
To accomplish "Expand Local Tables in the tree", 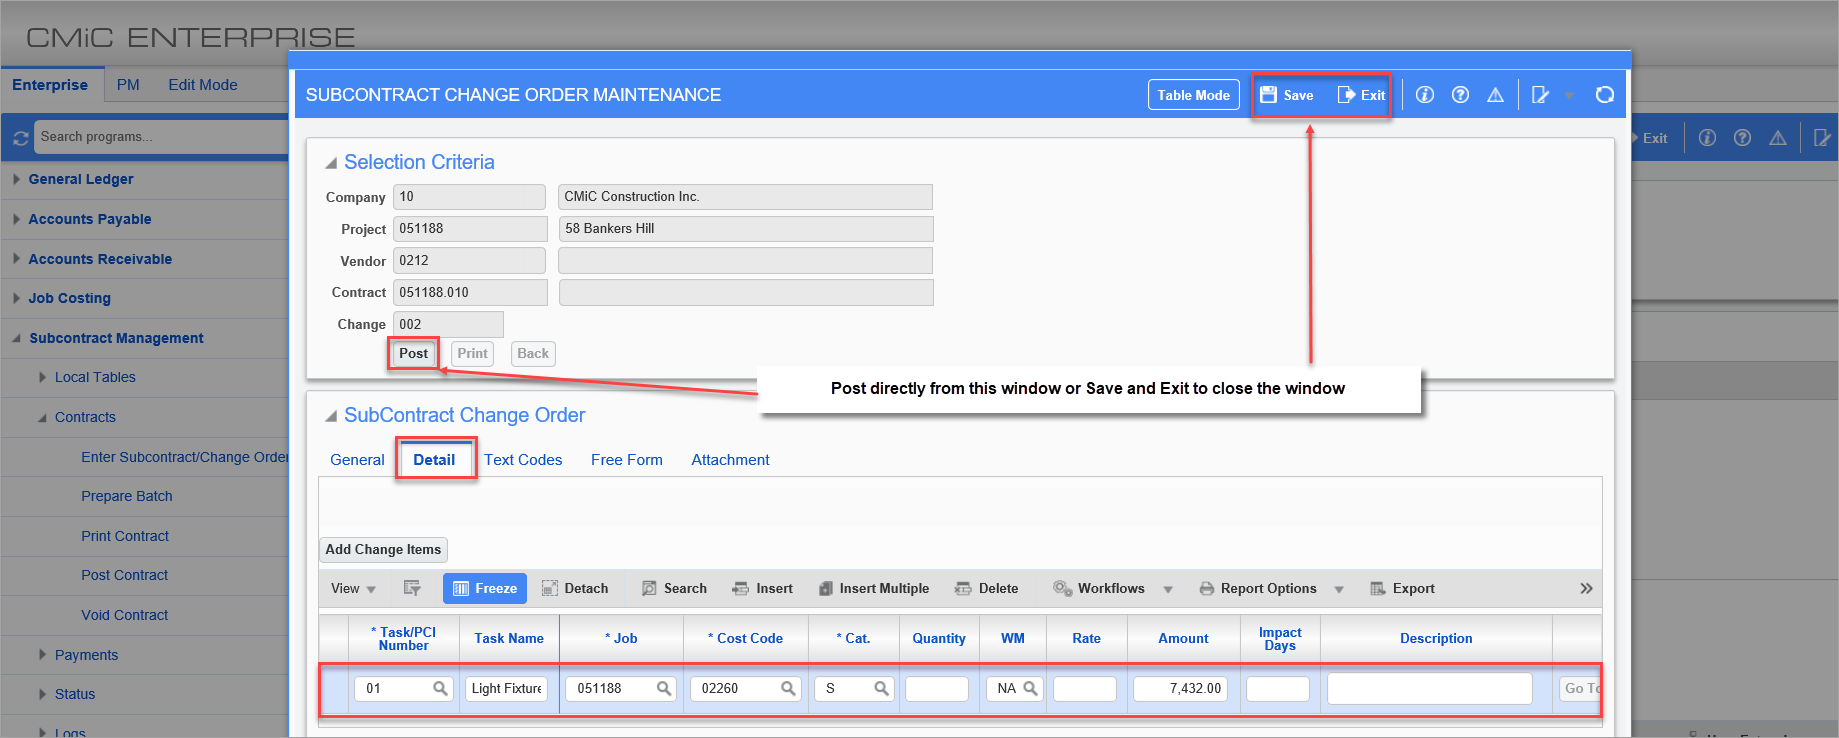I will 42,377.
